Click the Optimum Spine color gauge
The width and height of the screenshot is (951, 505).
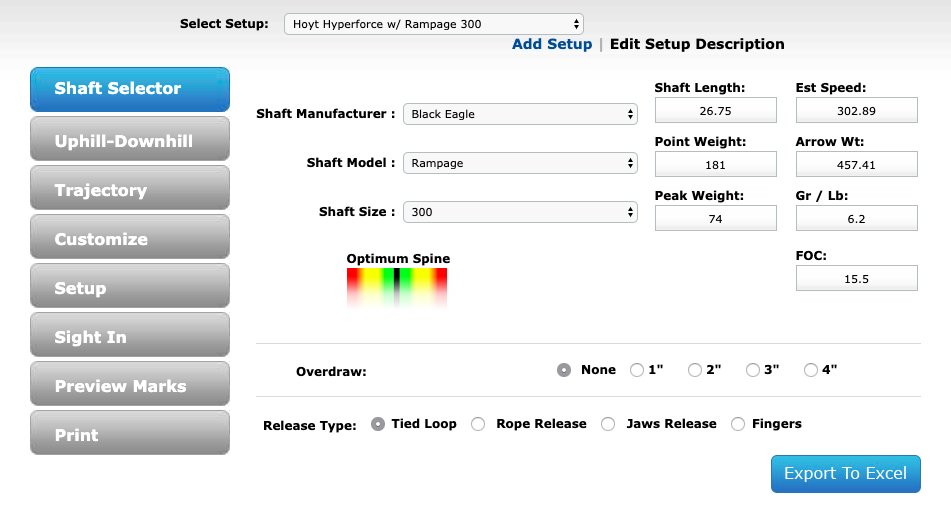click(397, 288)
